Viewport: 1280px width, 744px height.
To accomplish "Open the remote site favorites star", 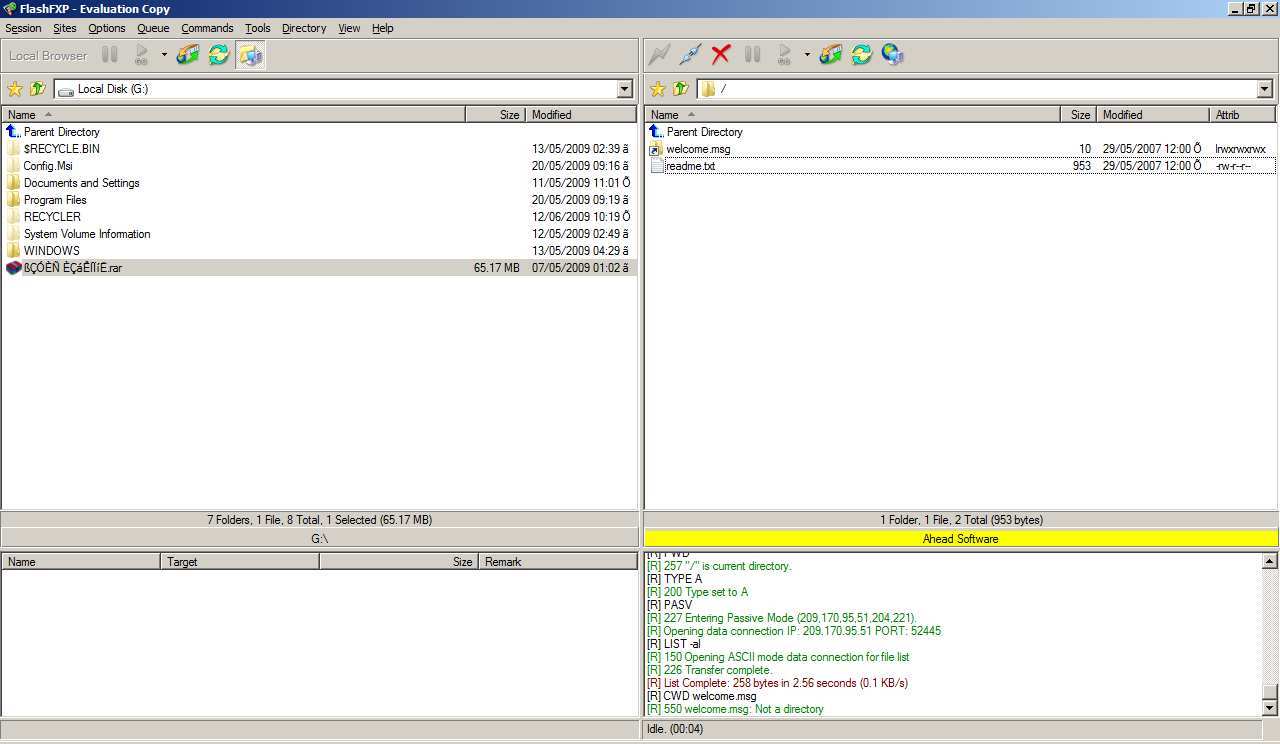I will coord(657,89).
